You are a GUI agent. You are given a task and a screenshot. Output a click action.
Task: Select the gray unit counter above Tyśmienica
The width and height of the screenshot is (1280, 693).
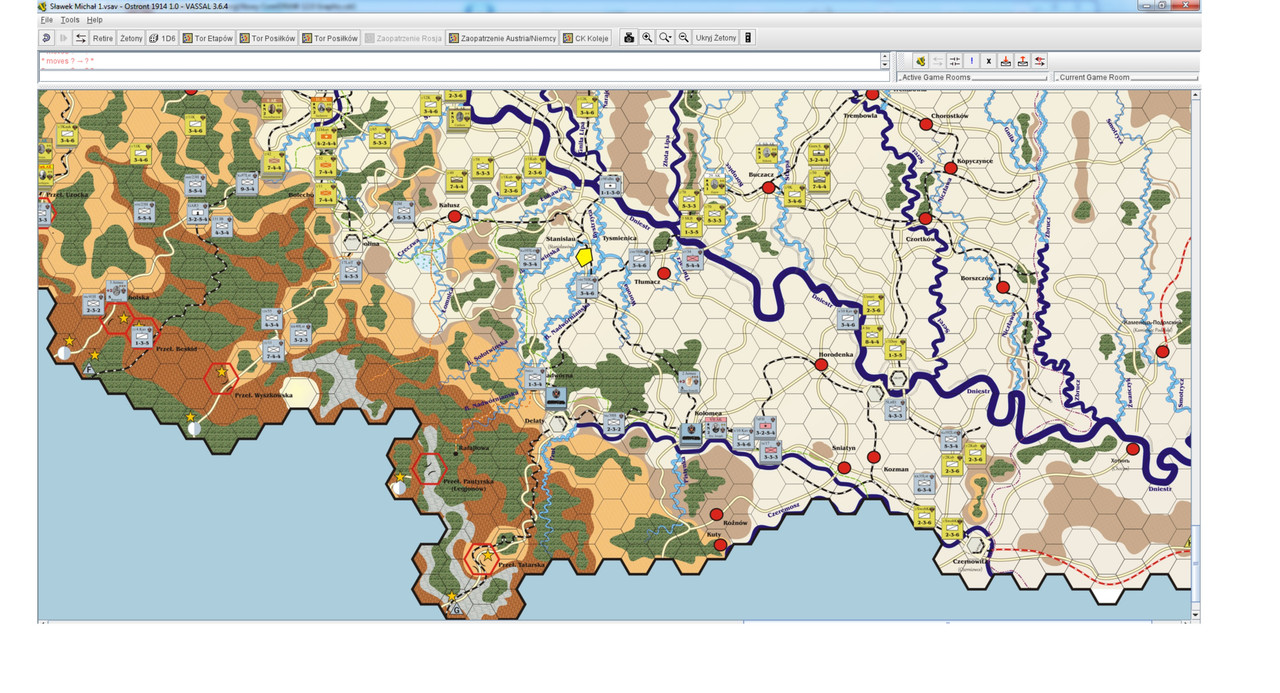pos(611,185)
